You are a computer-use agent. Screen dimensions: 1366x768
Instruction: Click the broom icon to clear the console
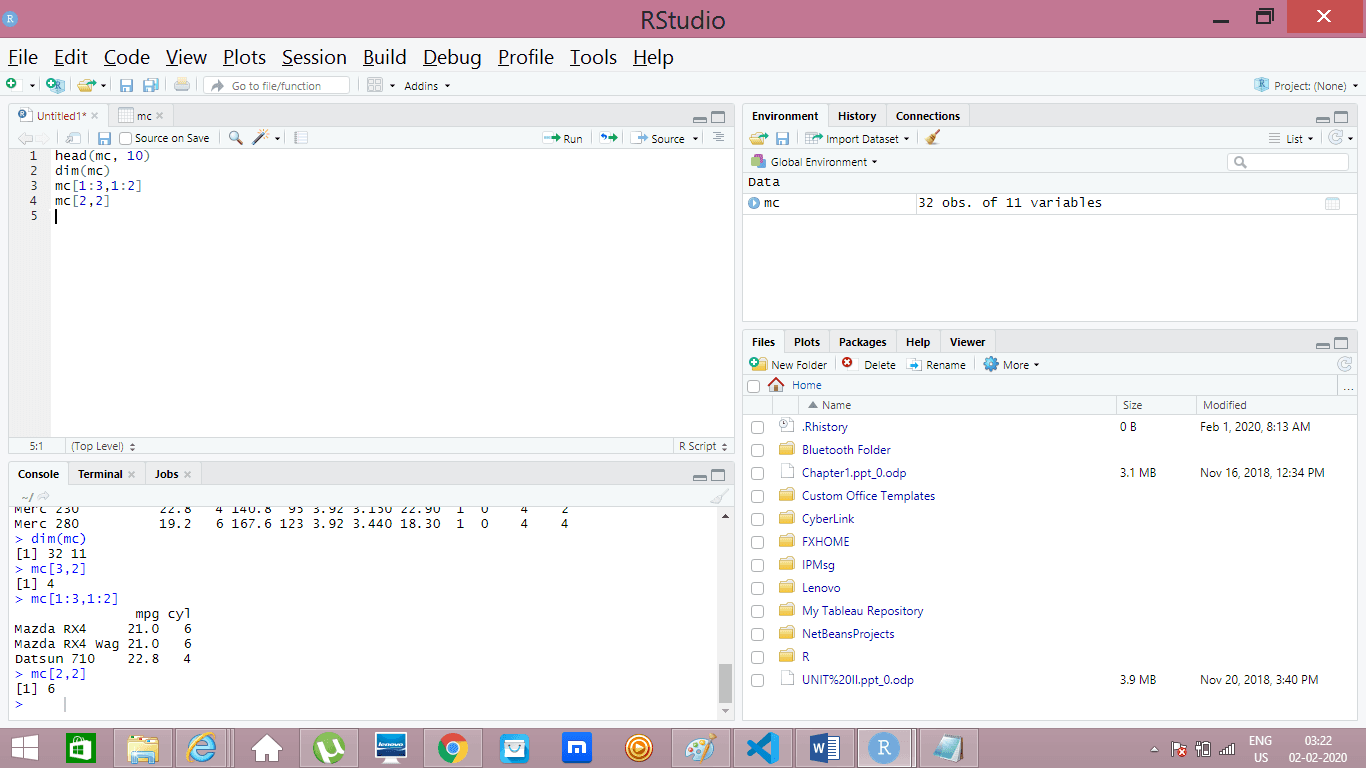pyautogui.click(x=717, y=497)
